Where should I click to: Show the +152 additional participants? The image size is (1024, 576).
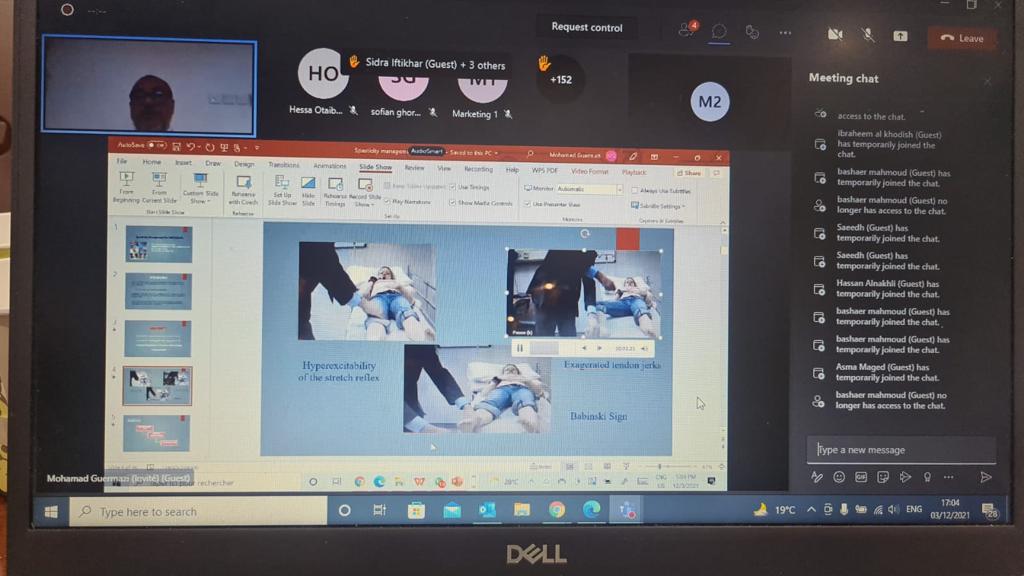pos(560,80)
